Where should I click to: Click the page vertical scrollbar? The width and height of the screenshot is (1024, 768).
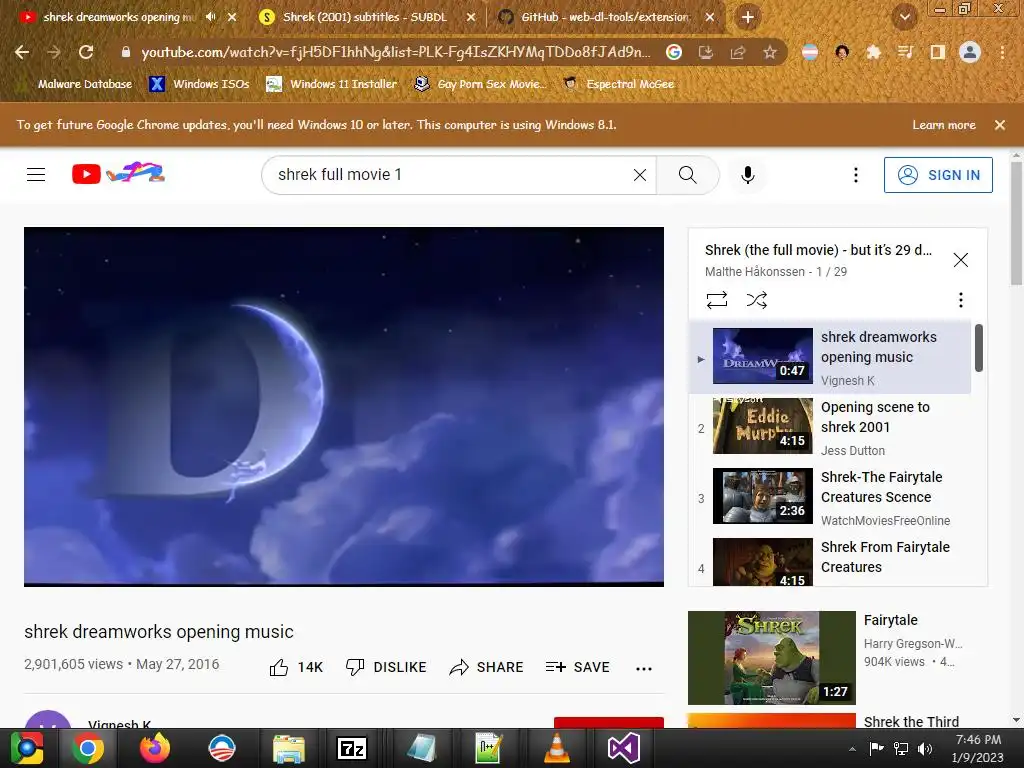point(1016,222)
